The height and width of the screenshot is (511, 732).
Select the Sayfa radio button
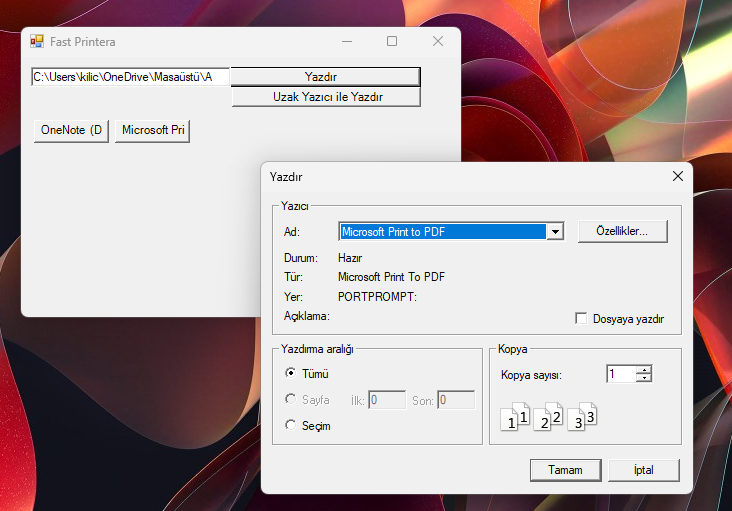tap(290, 399)
